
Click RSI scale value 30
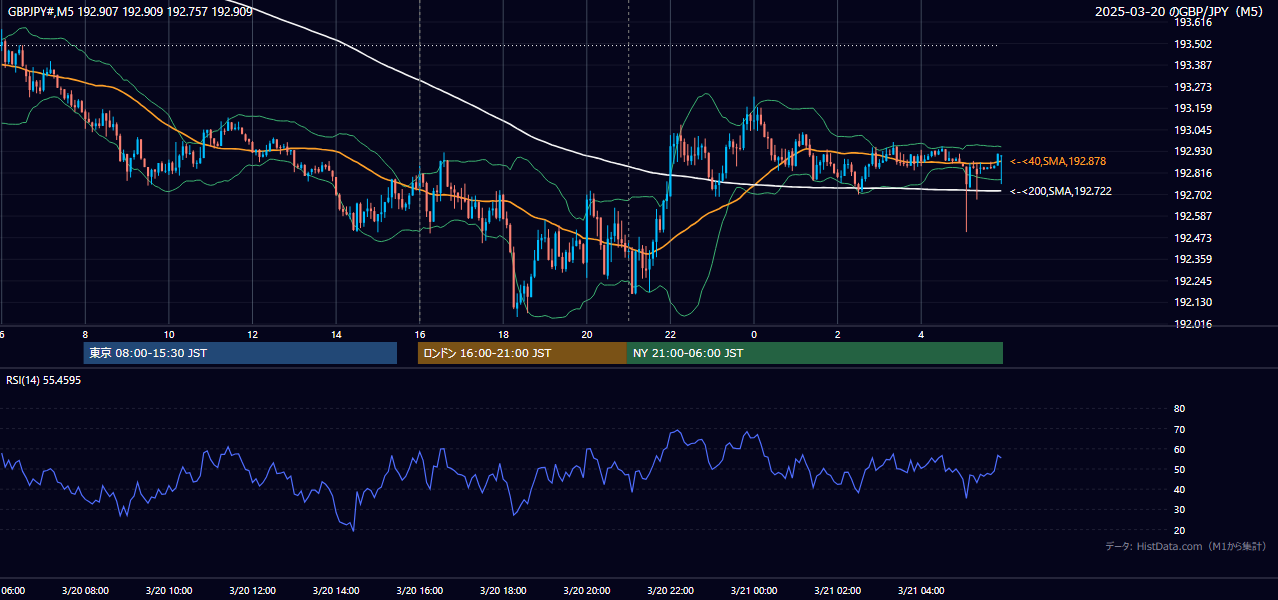(1179, 509)
